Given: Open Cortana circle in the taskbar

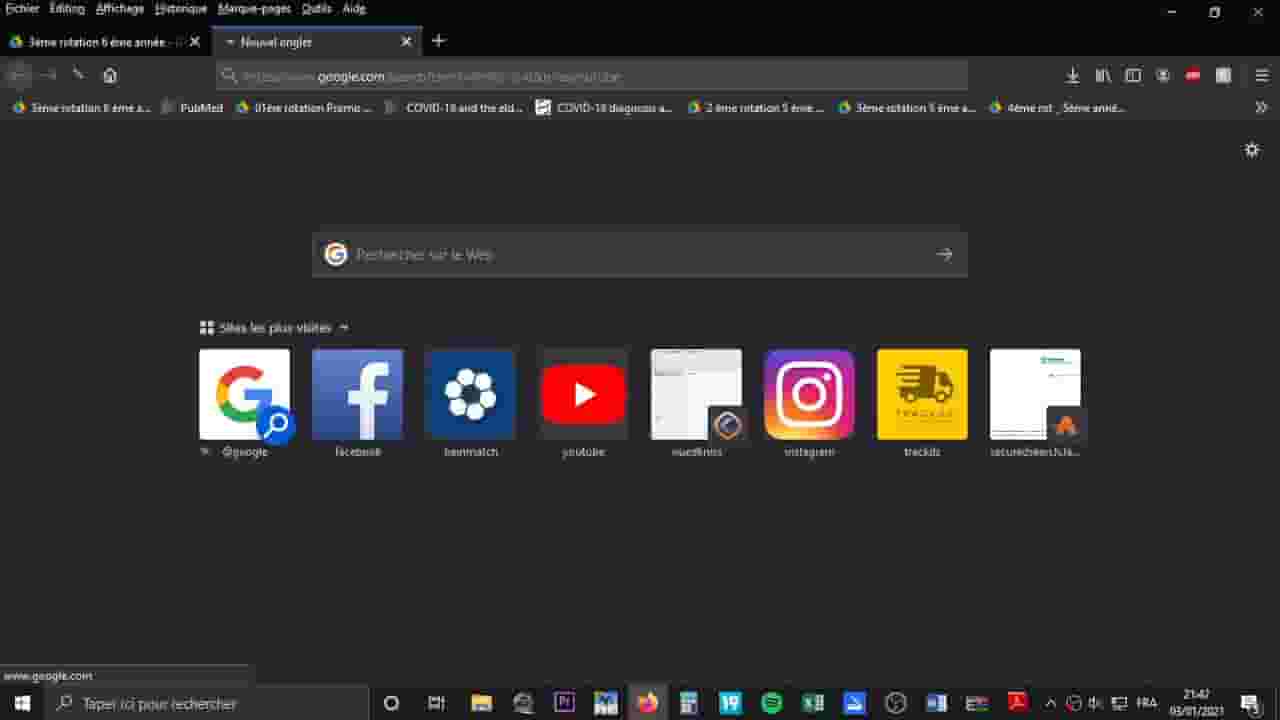Looking at the screenshot, I should (392, 703).
